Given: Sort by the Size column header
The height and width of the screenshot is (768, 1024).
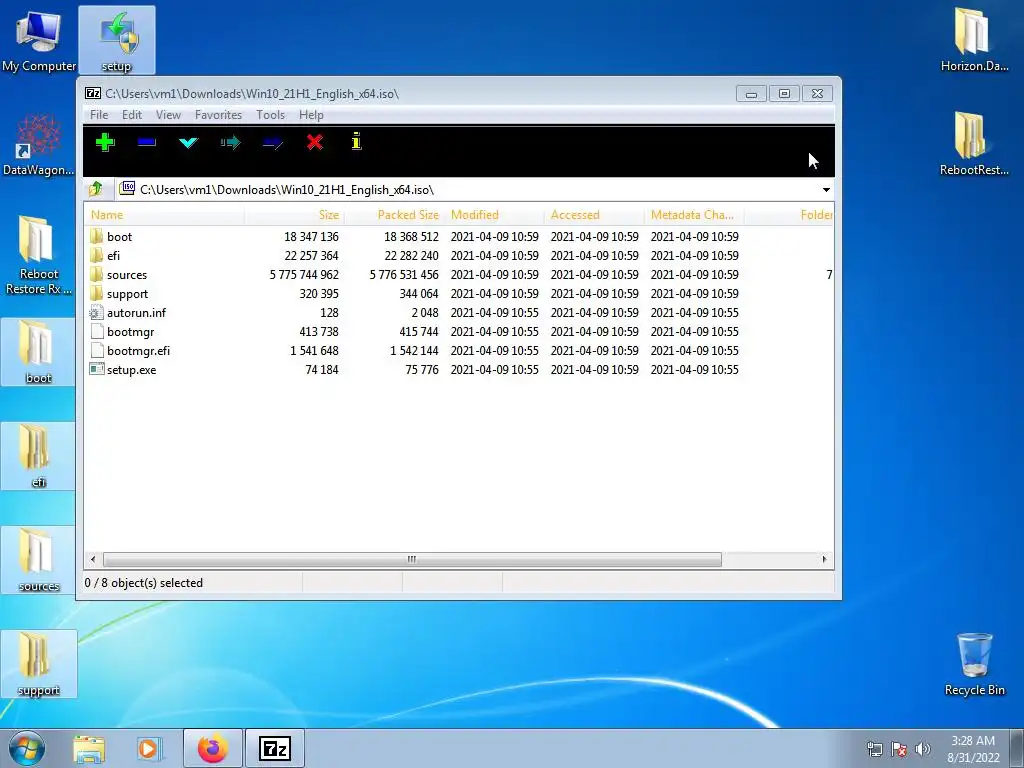Looking at the screenshot, I should pos(295,215).
